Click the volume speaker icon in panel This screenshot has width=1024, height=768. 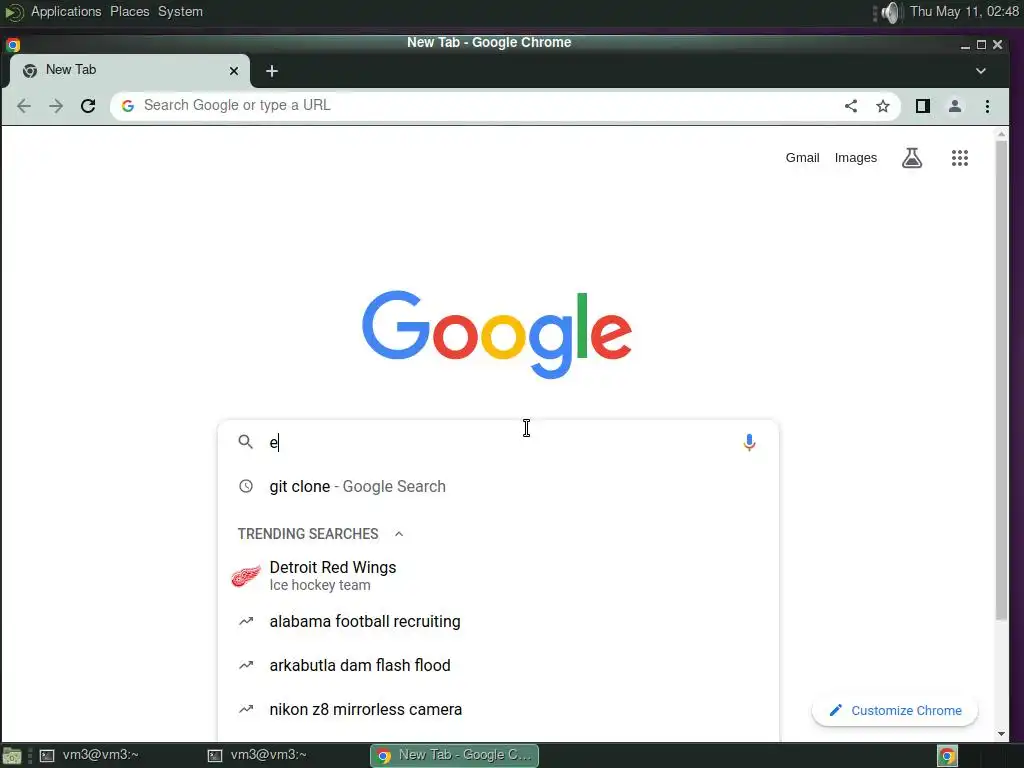890,12
